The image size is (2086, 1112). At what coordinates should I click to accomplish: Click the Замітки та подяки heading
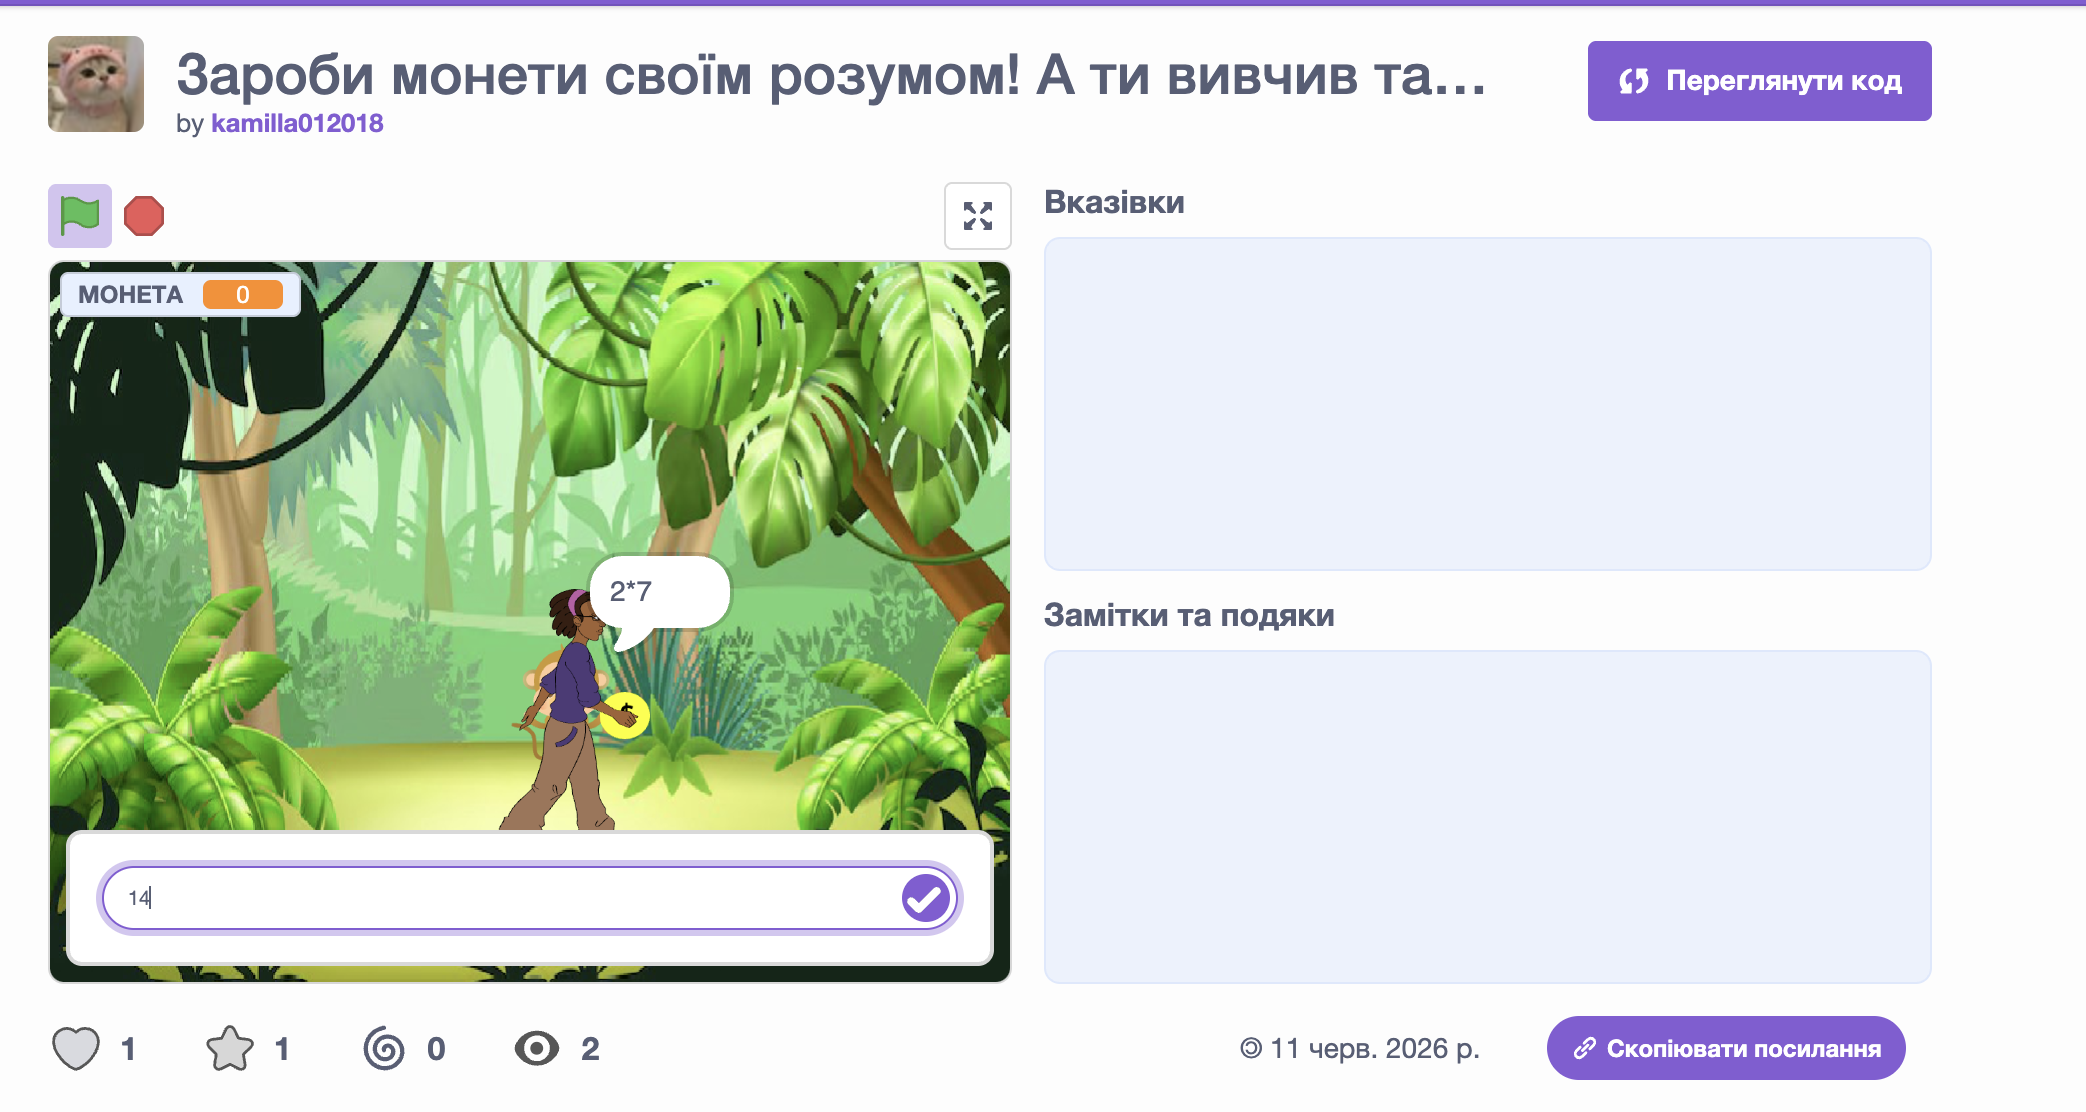coord(1189,615)
